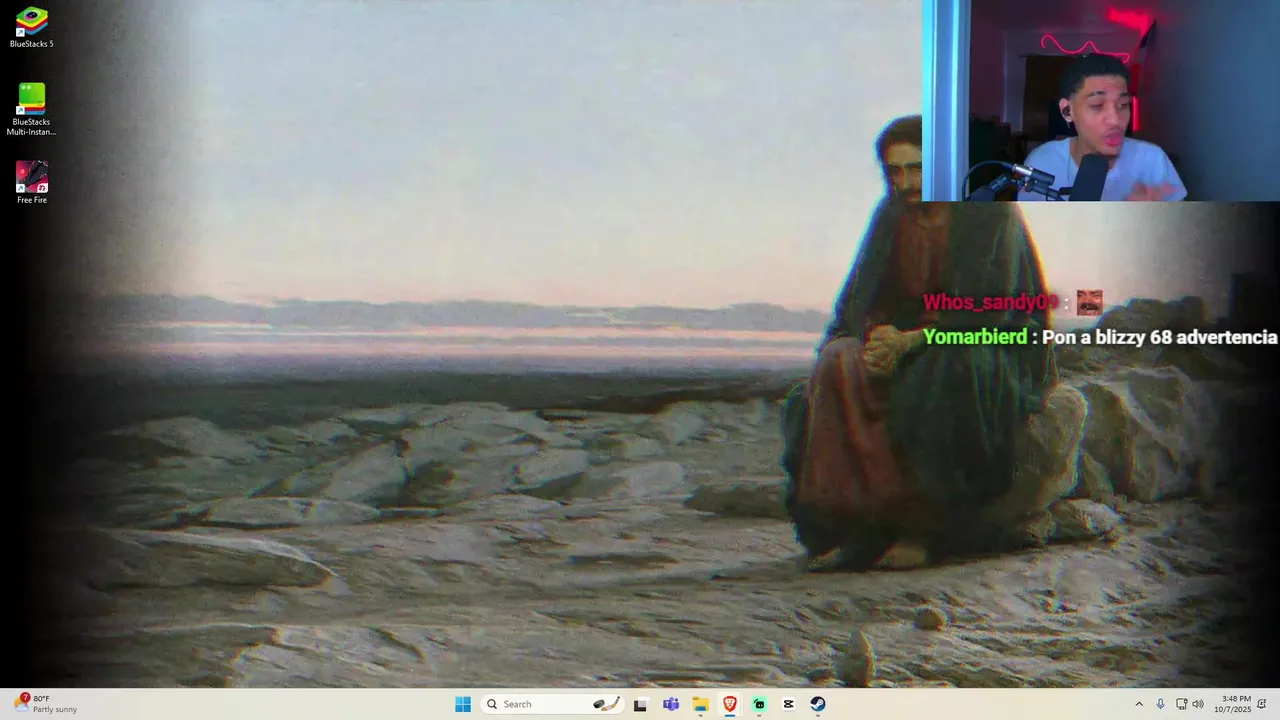Screen dimensions: 1280x720
Task: Open the notification bell in the taskbar
Action: (1262, 704)
